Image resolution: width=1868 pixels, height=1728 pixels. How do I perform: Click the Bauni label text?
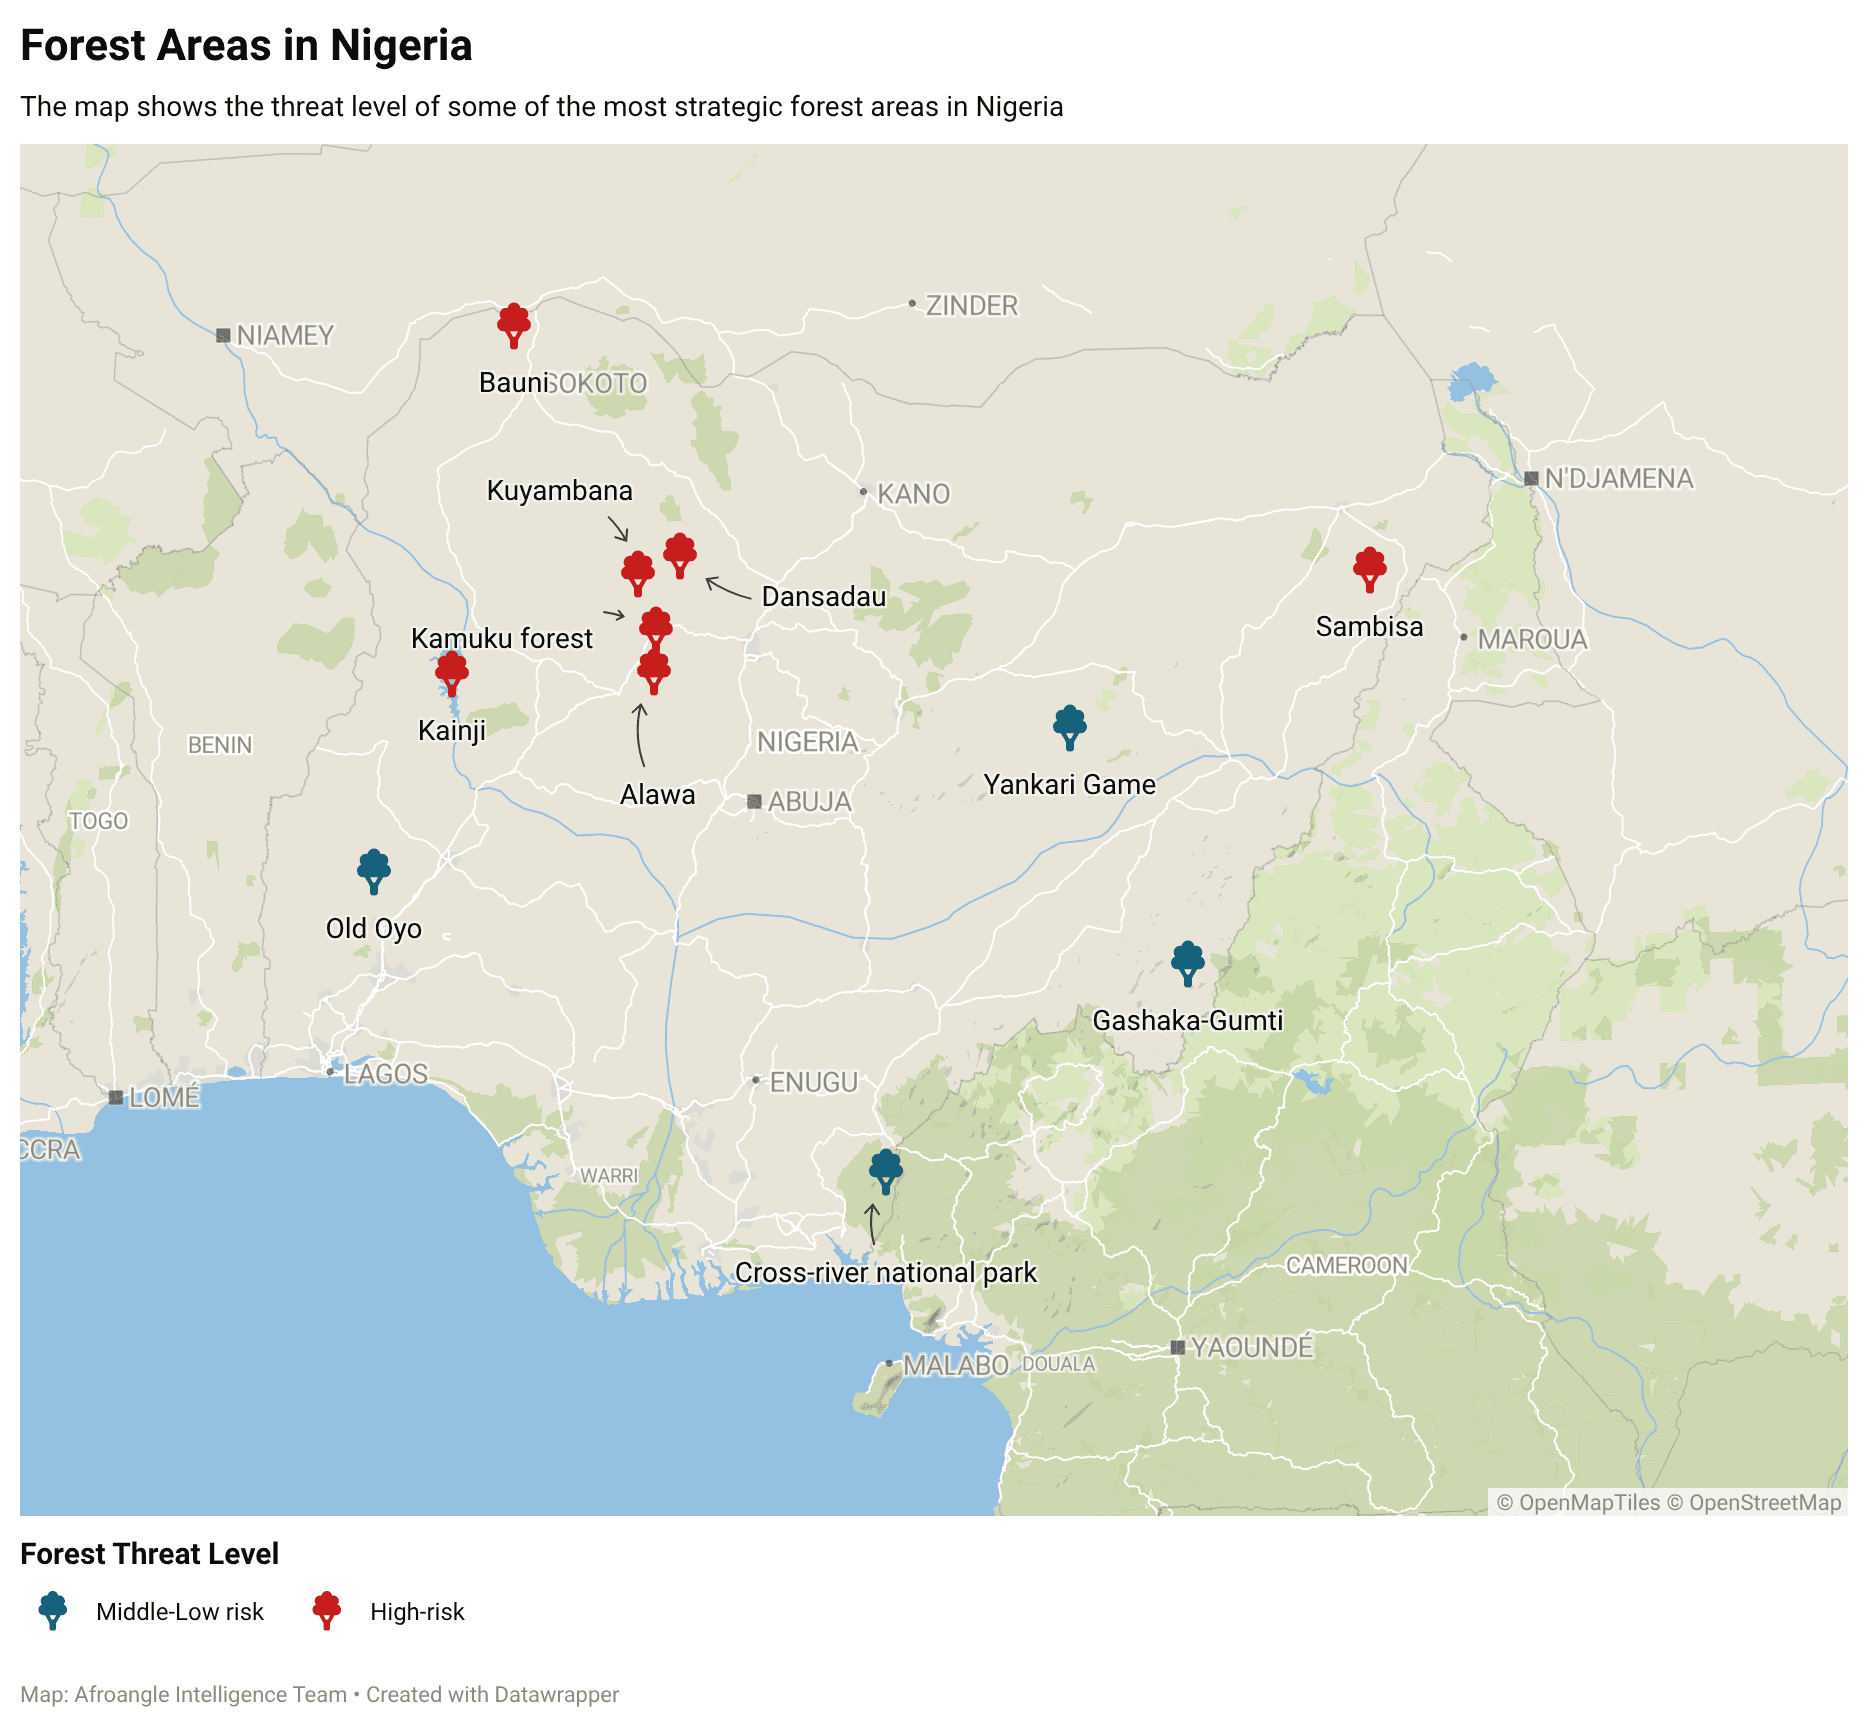(x=514, y=383)
